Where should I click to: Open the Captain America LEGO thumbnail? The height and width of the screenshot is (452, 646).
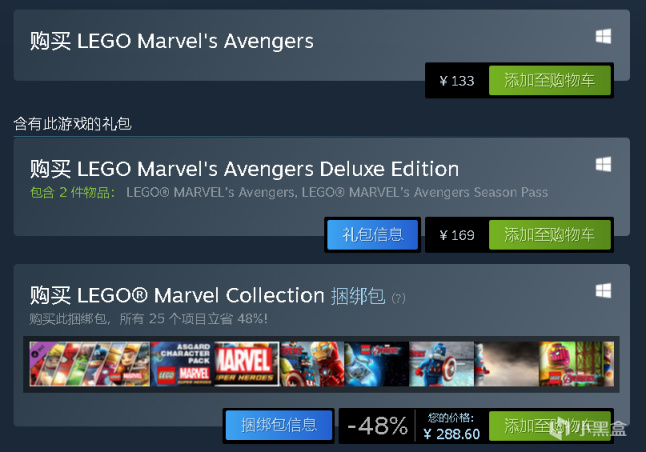click(x=440, y=365)
